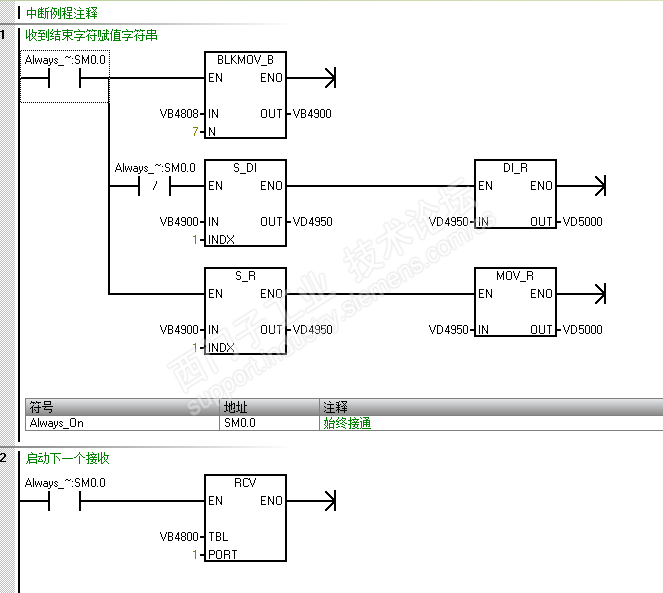Screen dimensions: 663x593
Task: Select the RCV instruction box
Action: (245, 518)
